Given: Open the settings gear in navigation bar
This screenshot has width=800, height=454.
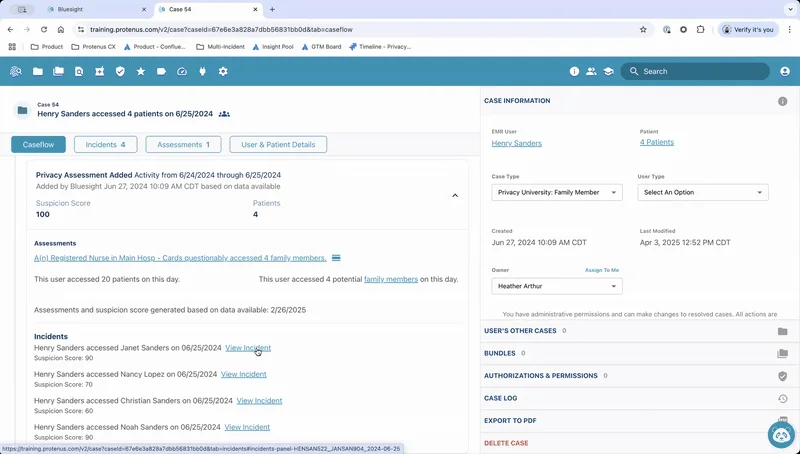Looking at the screenshot, I should [223, 72].
